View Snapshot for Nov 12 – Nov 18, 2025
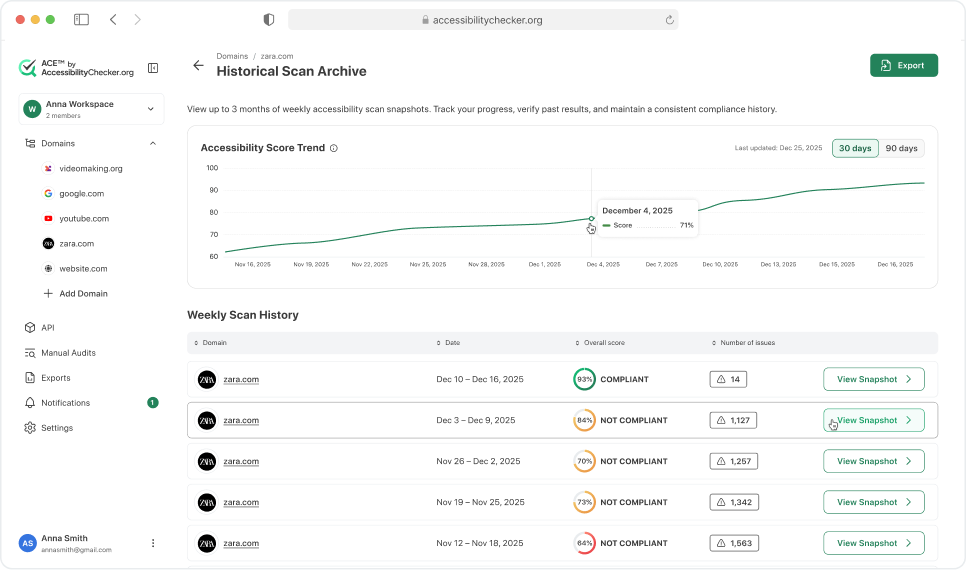 [x=874, y=544]
